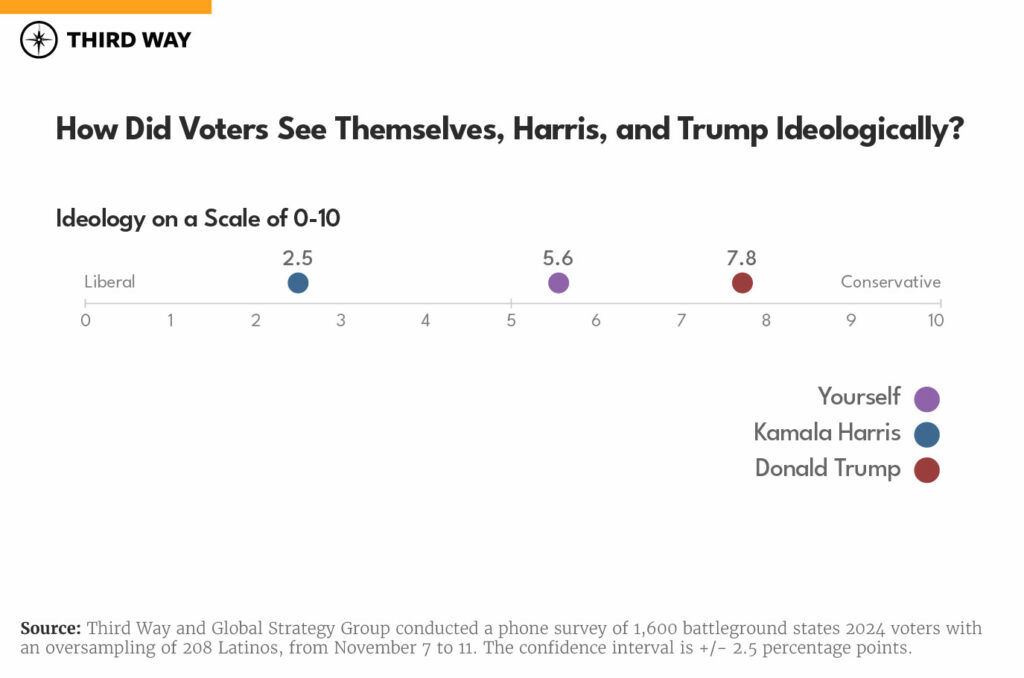Screen dimensions: 1024x678
Task: Click the chart title about voter ideology
Action: click(x=509, y=130)
